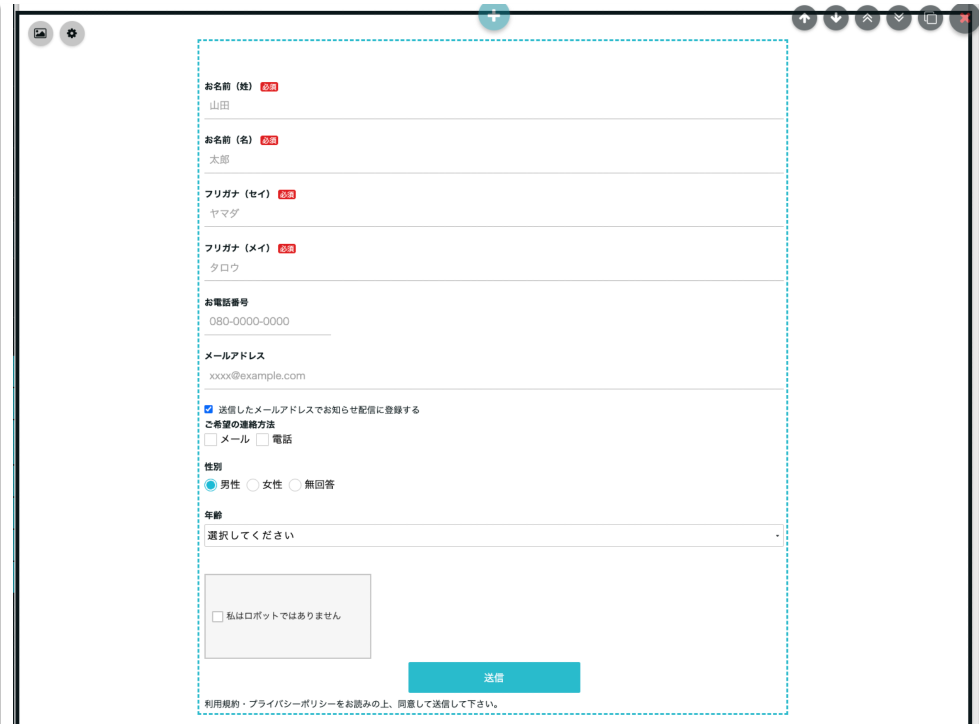Select the 無回答 radio button
This screenshot has height=724, width=979.
(x=295, y=485)
